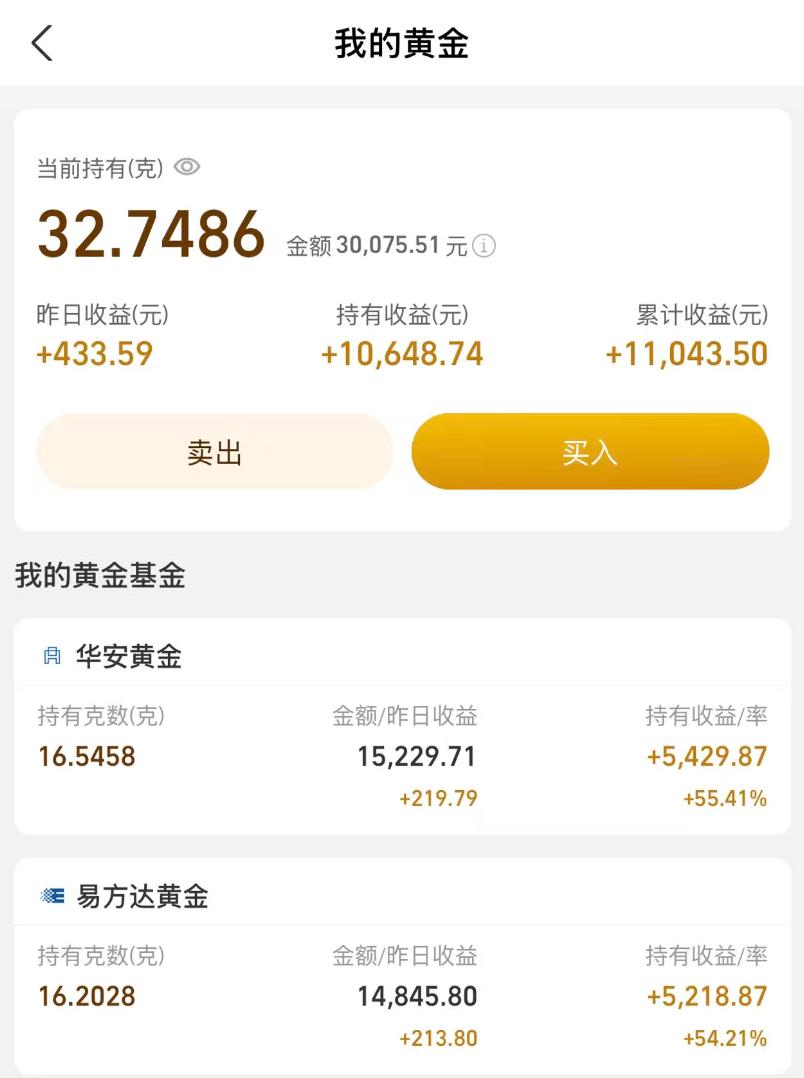The image size is (804, 1078).
Task: Tap the 华安黄金 fund logo icon
Action: click(52, 656)
